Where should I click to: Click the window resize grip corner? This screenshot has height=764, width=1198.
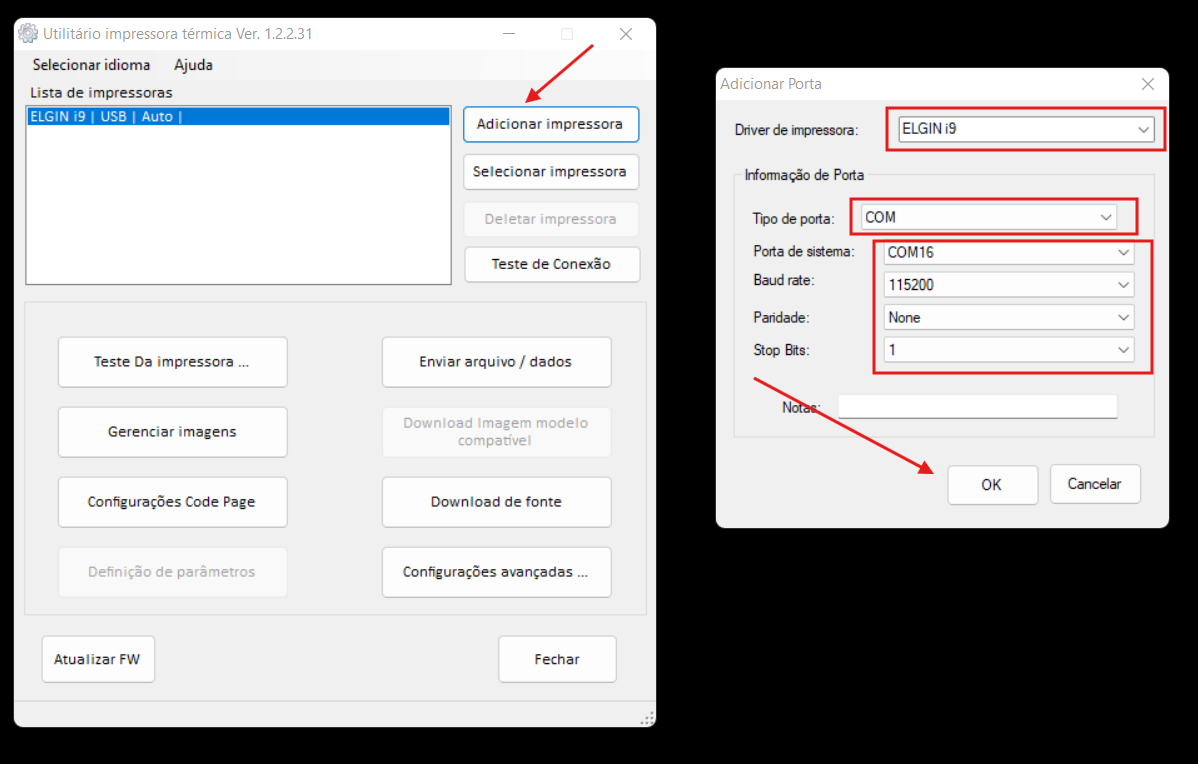647,718
